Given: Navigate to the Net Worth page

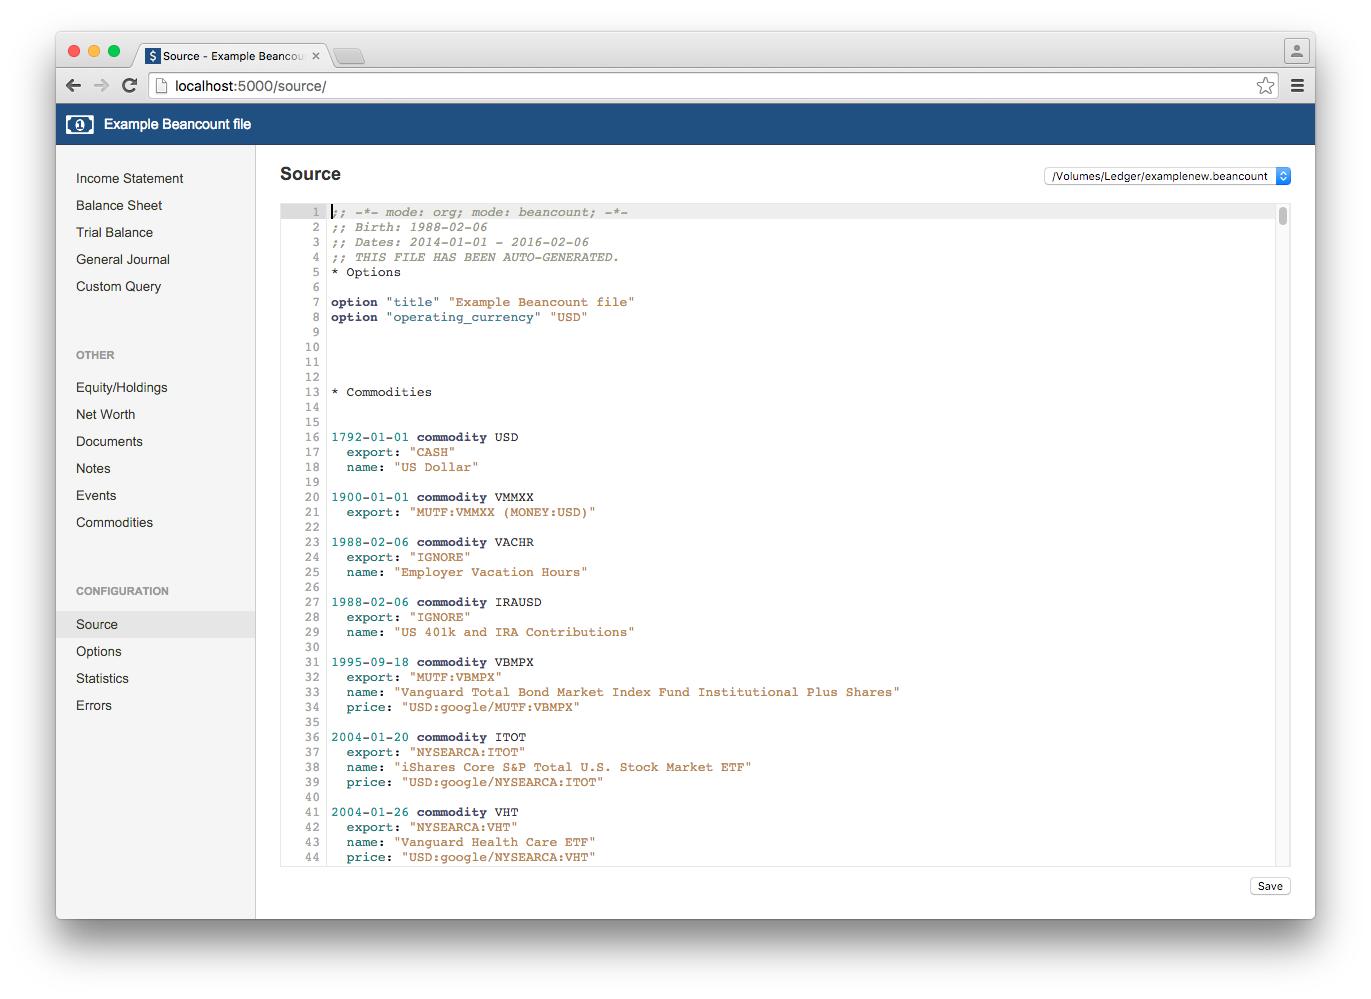Looking at the screenshot, I should [x=105, y=414].
